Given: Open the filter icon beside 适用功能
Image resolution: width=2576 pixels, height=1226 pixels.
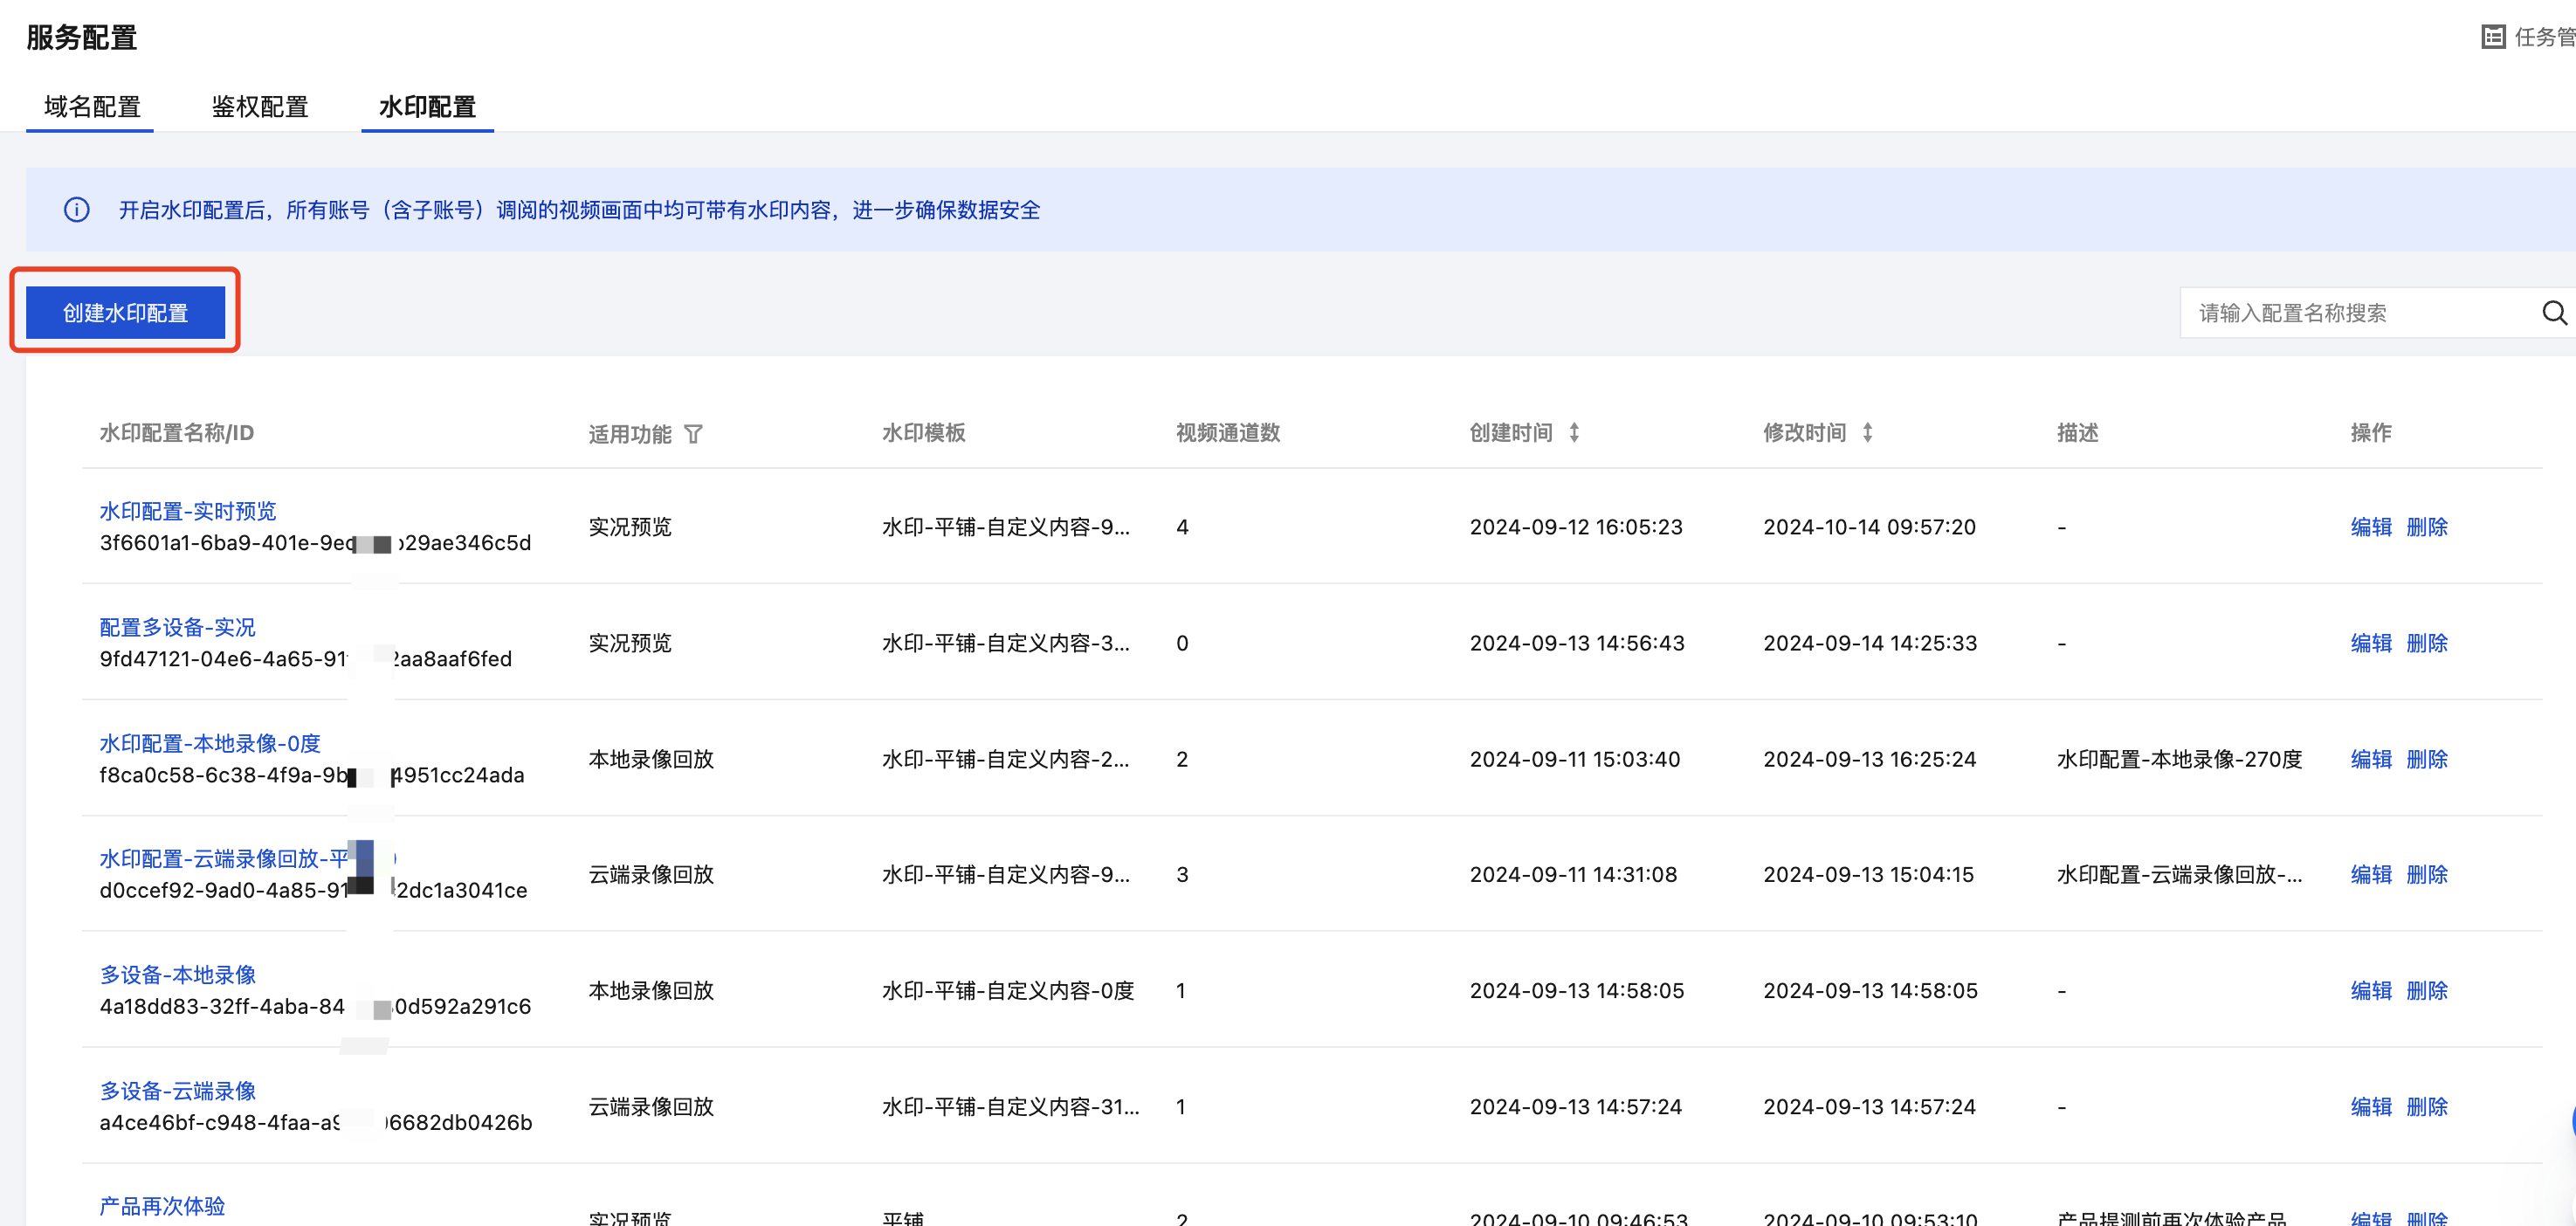Looking at the screenshot, I should [693, 434].
